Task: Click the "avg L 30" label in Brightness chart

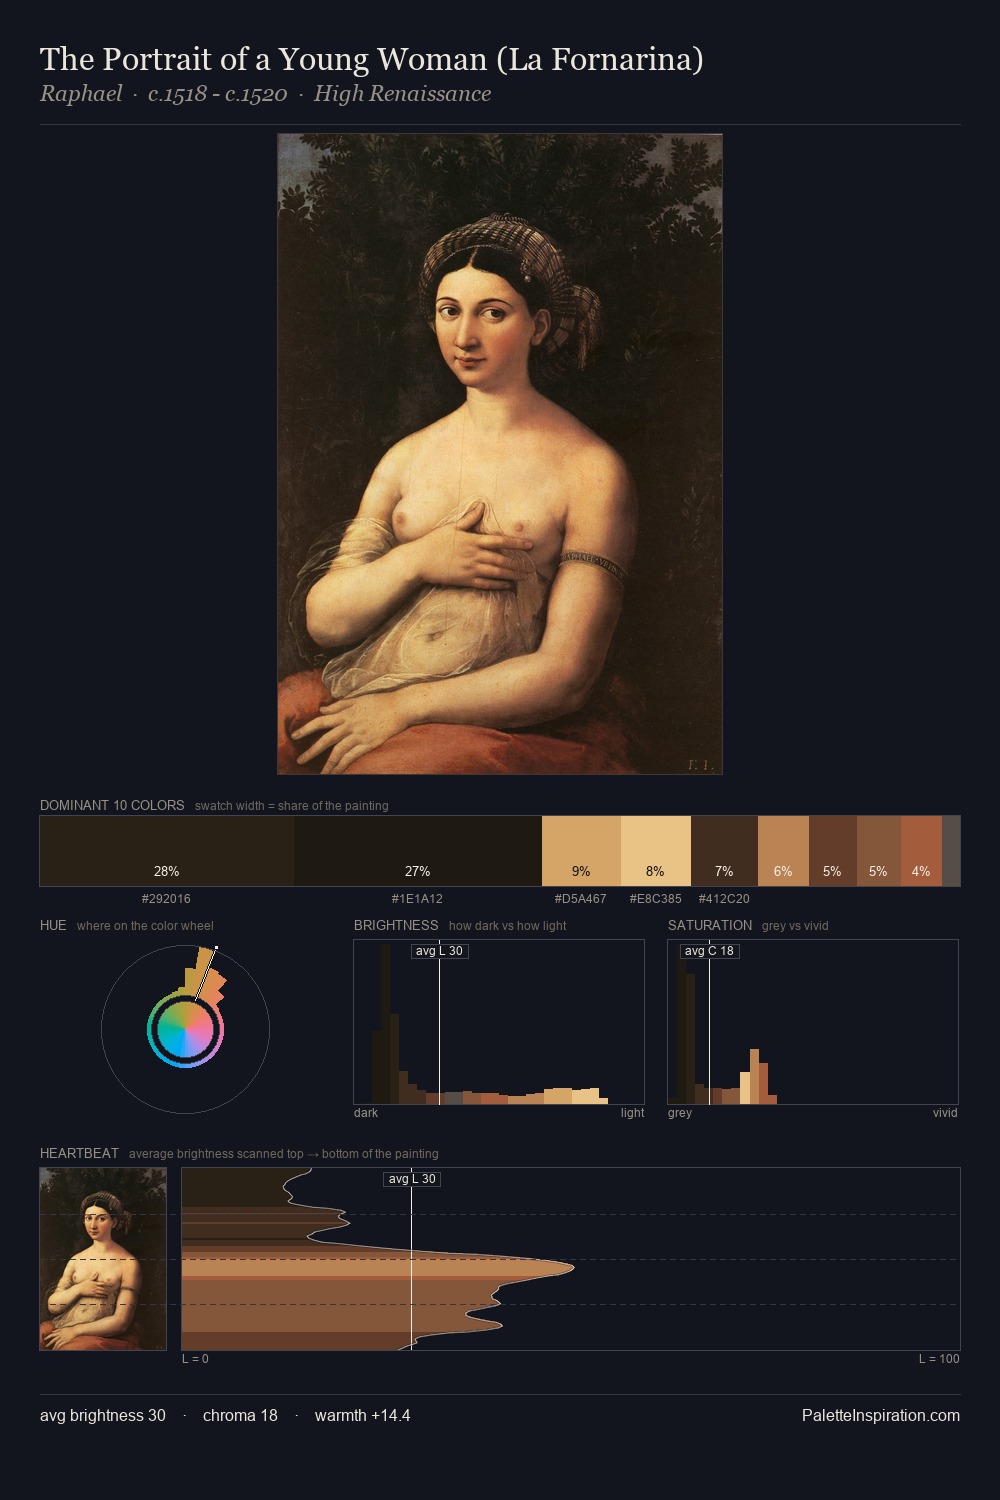Action: point(440,951)
